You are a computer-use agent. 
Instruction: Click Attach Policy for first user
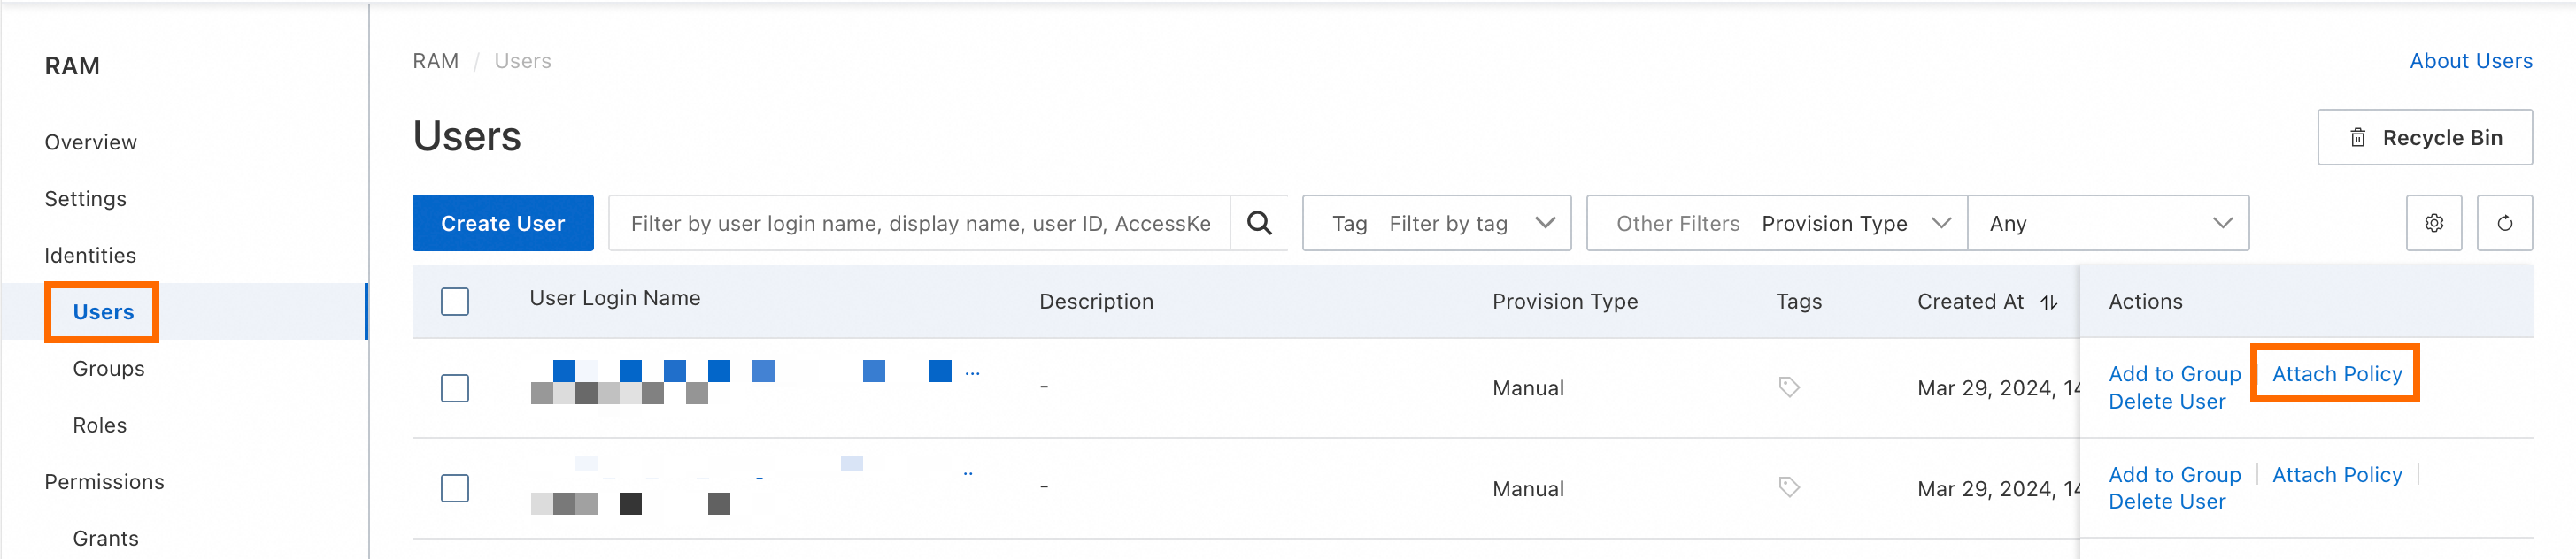pyautogui.click(x=2336, y=374)
